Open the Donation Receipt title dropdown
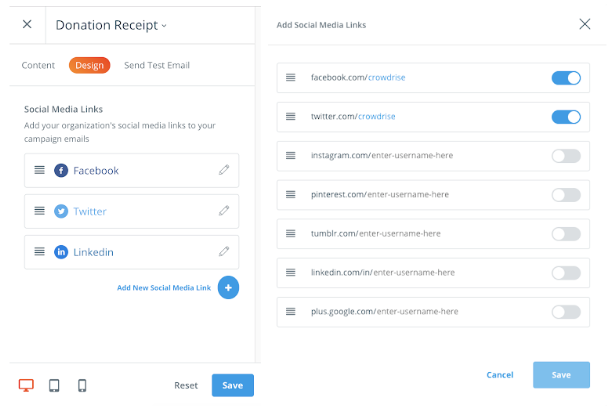613x414 pixels. point(111,25)
